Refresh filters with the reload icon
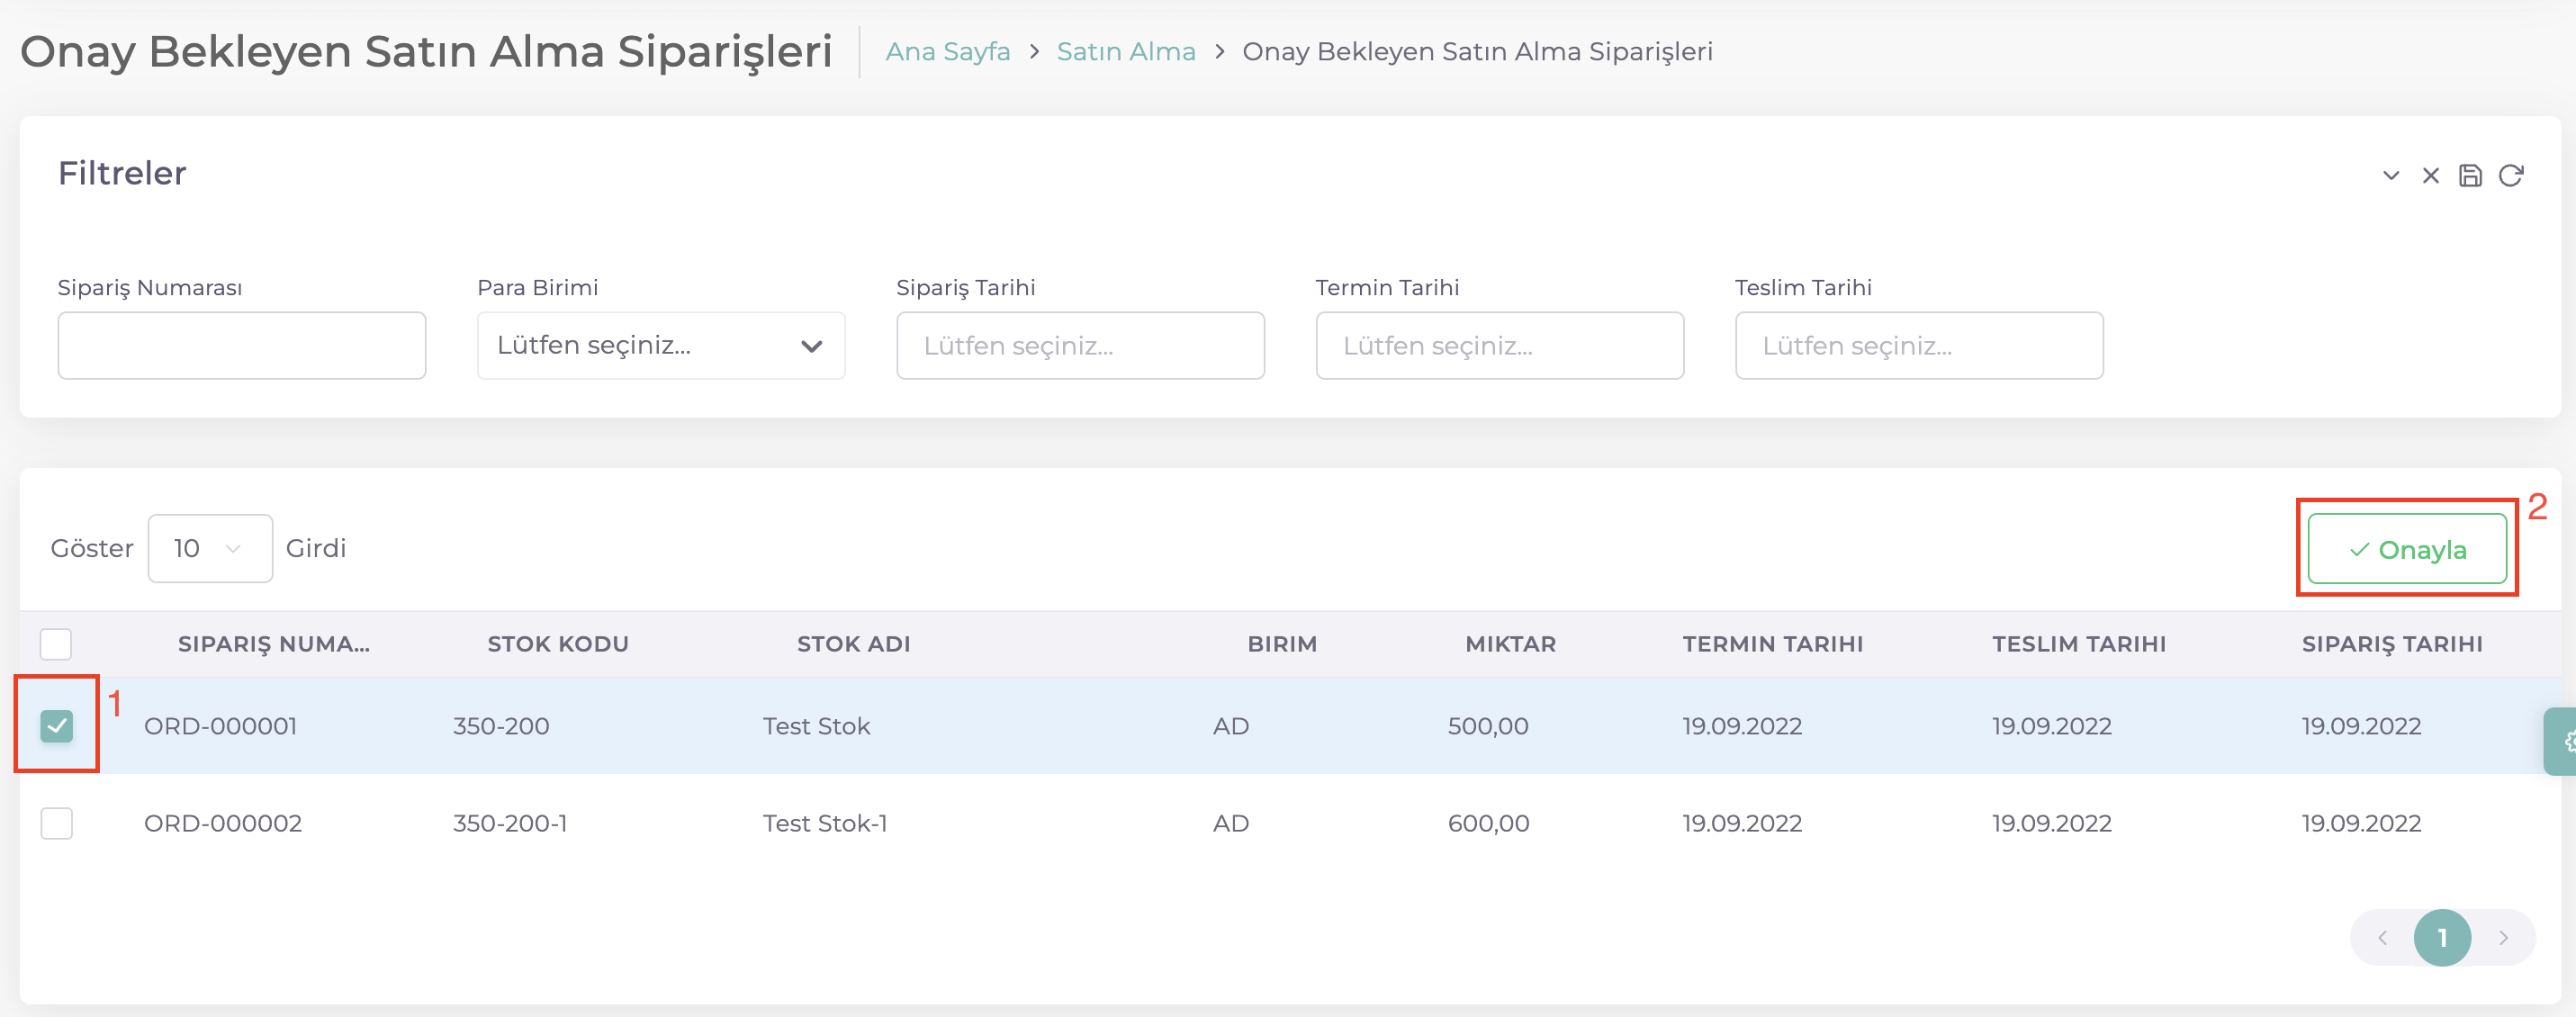This screenshot has height=1017, width=2576. coord(2511,176)
